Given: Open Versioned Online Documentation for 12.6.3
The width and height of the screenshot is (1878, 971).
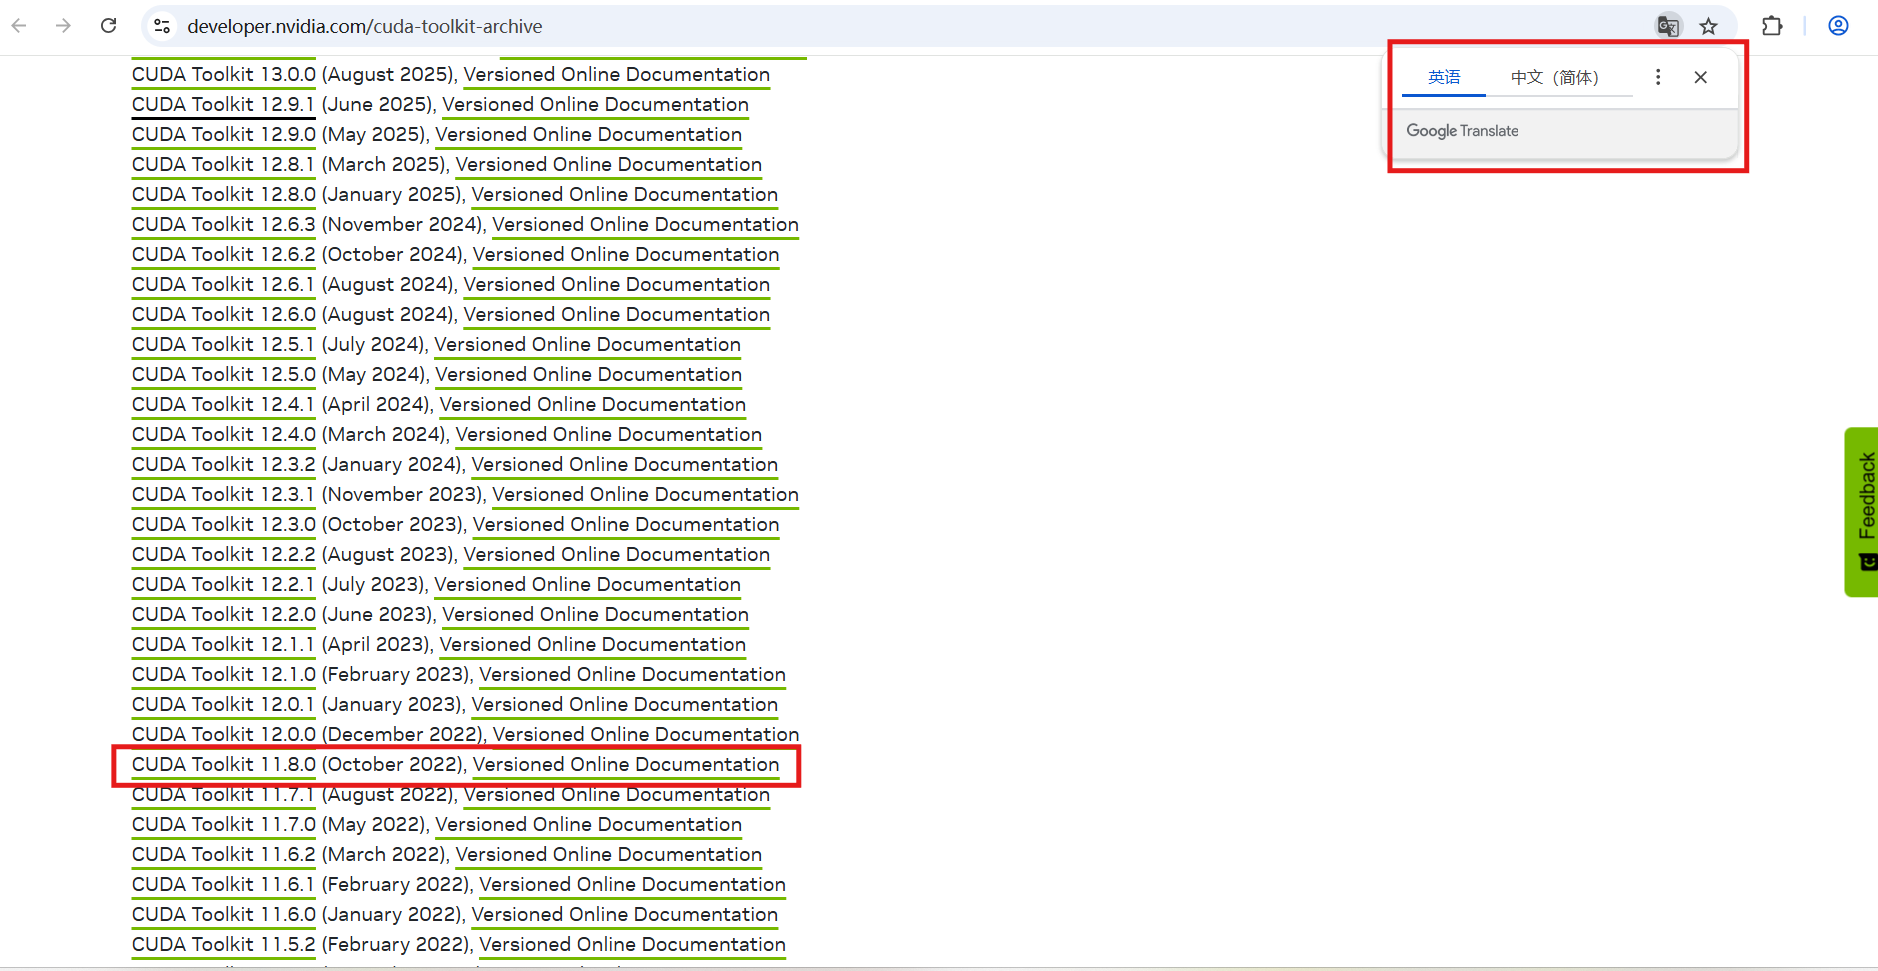Looking at the screenshot, I should point(646,224).
